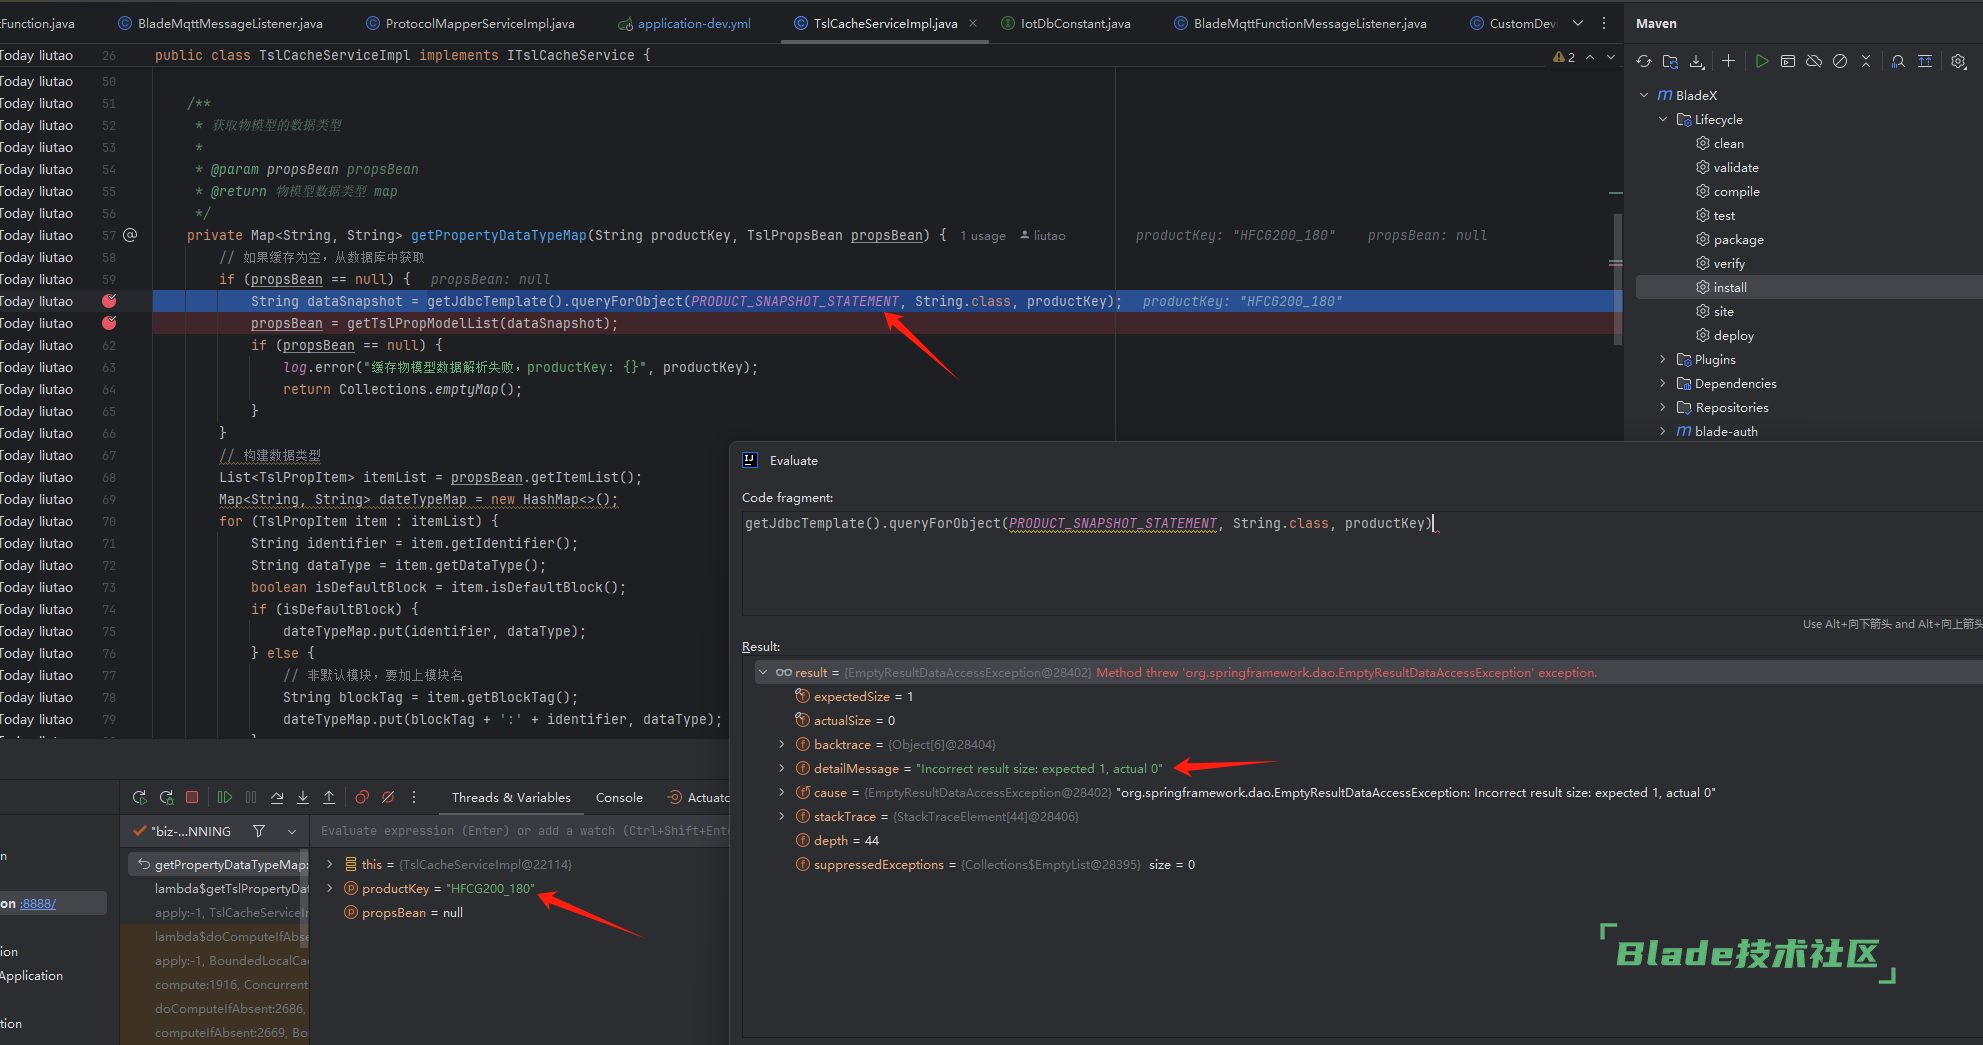Collapse the result exception node in Evaluate

coord(763,672)
